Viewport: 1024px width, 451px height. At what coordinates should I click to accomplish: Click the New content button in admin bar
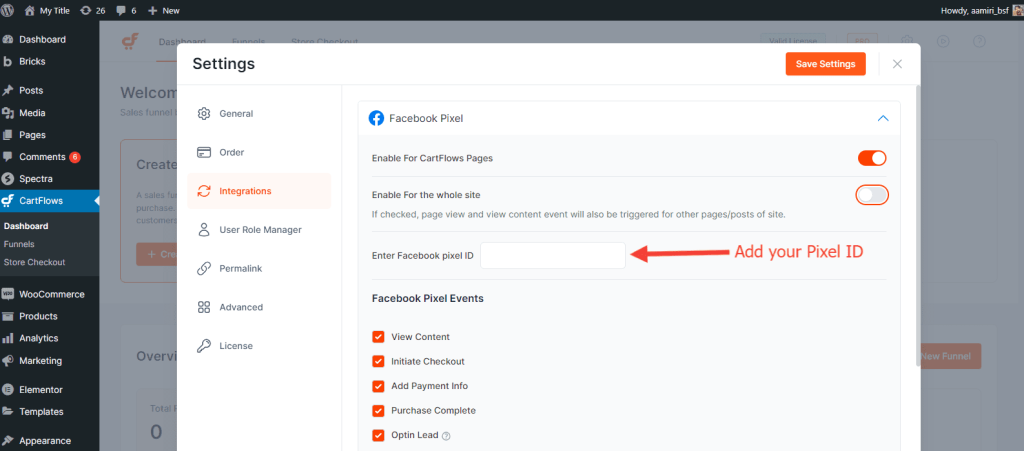pyautogui.click(x=164, y=10)
